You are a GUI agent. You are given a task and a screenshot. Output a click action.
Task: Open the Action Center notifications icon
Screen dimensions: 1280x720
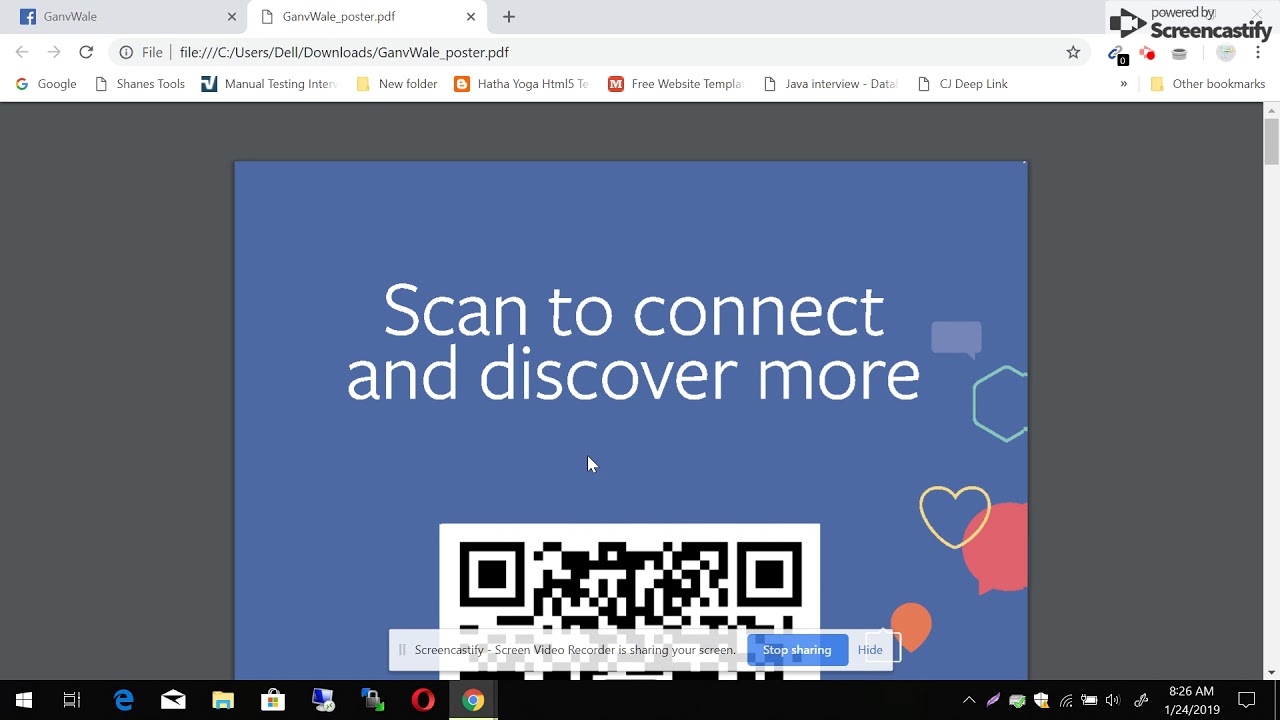[1247, 700]
